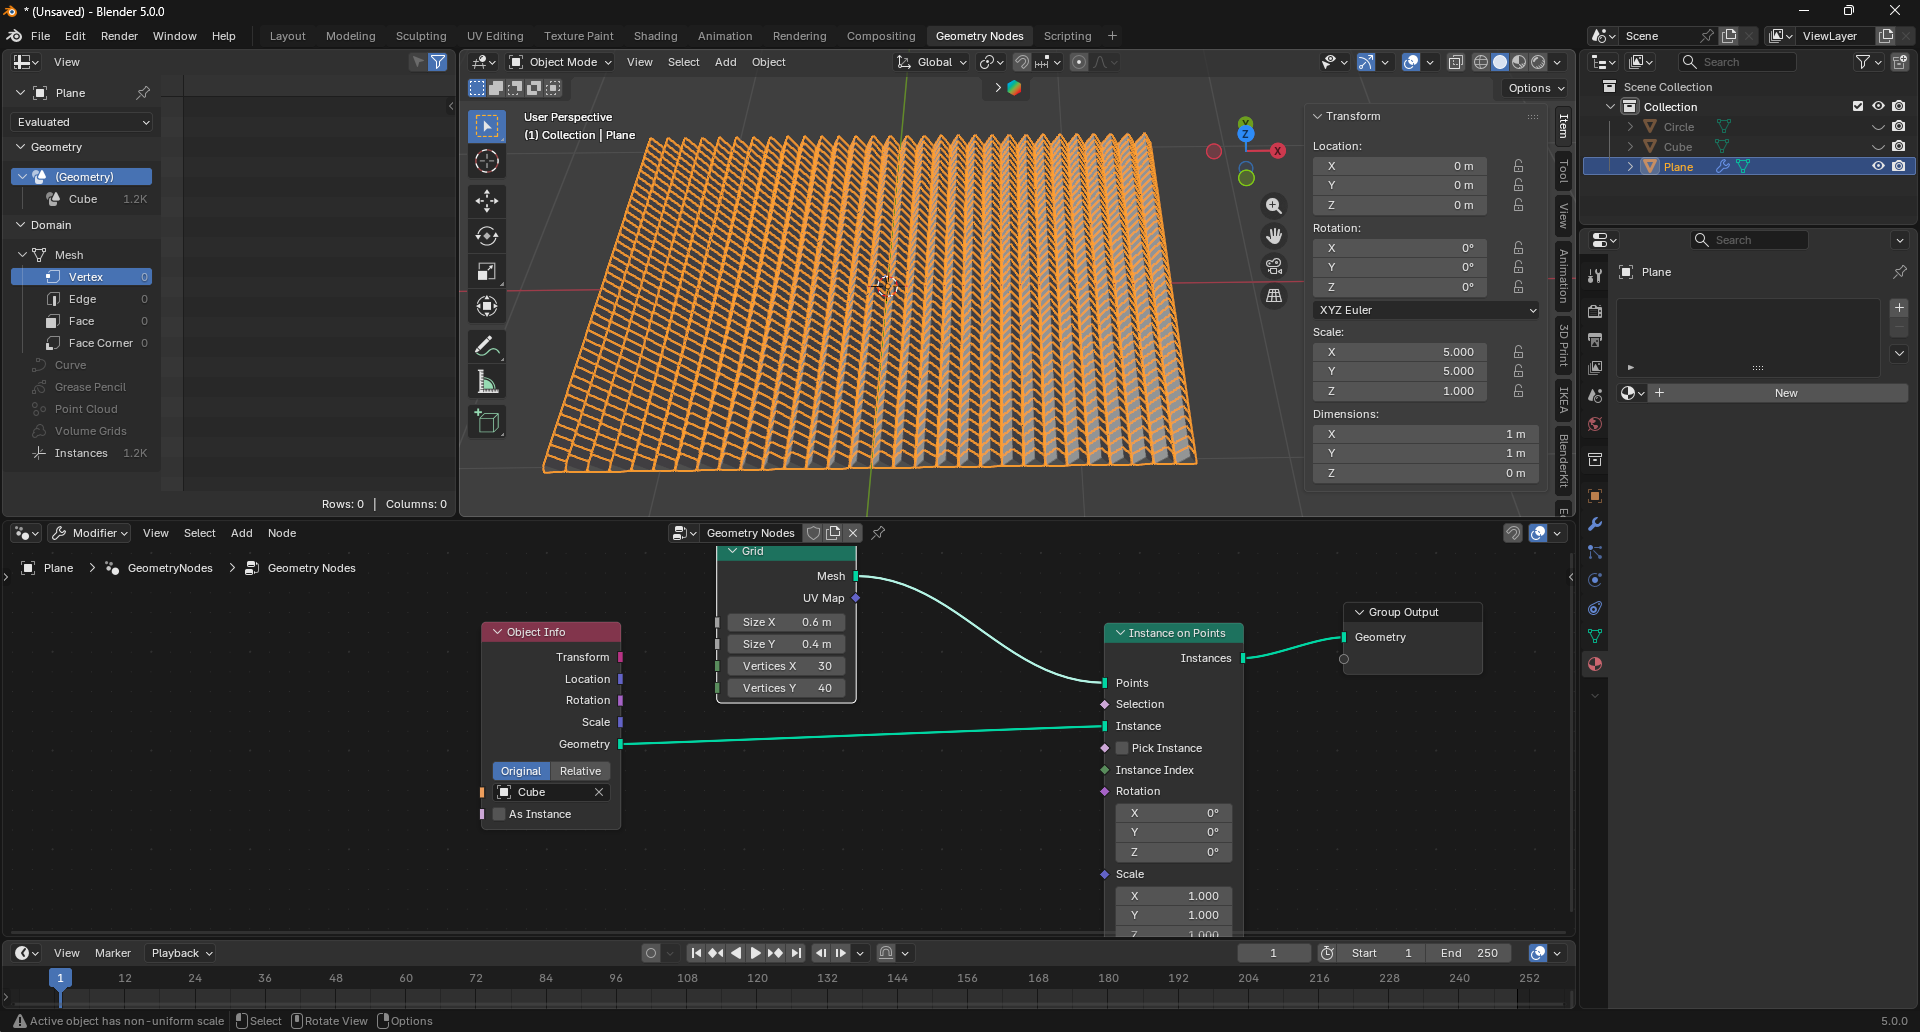
Task: Pick the Annotate pencil tool
Action: click(x=487, y=347)
